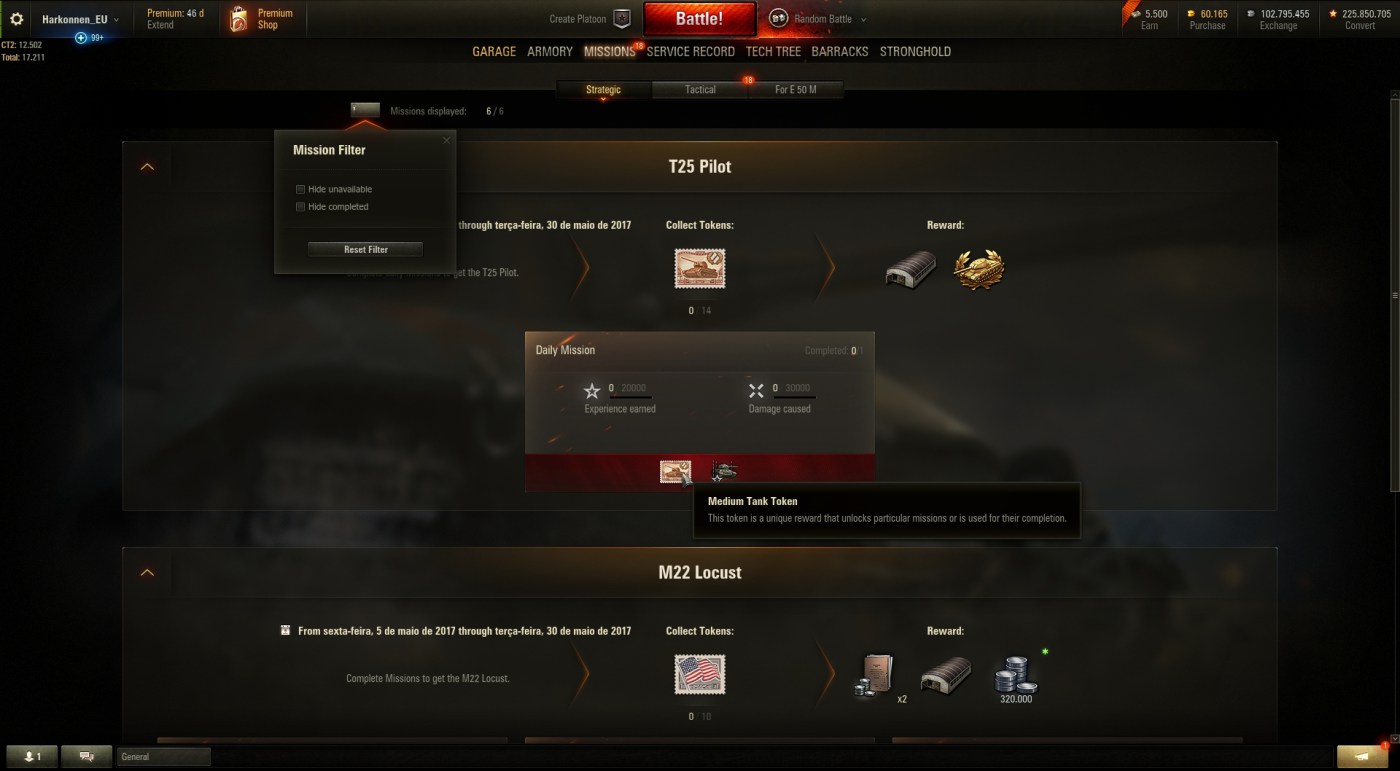Collapse the M22 Locust section
This screenshot has height=771, width=1400.
pyautogui.click(x=147, y=573)
